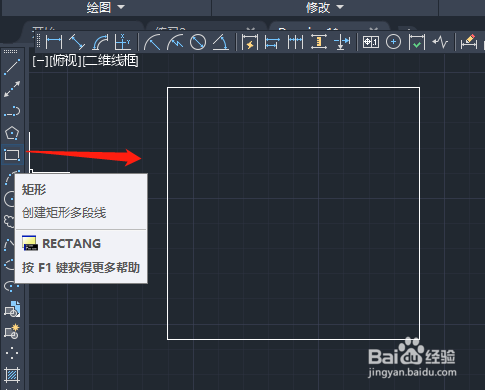Open the geometric Tolerance tool
This screenshot has height=390, width=485.
pyautogui.click(x=371, y=42)
